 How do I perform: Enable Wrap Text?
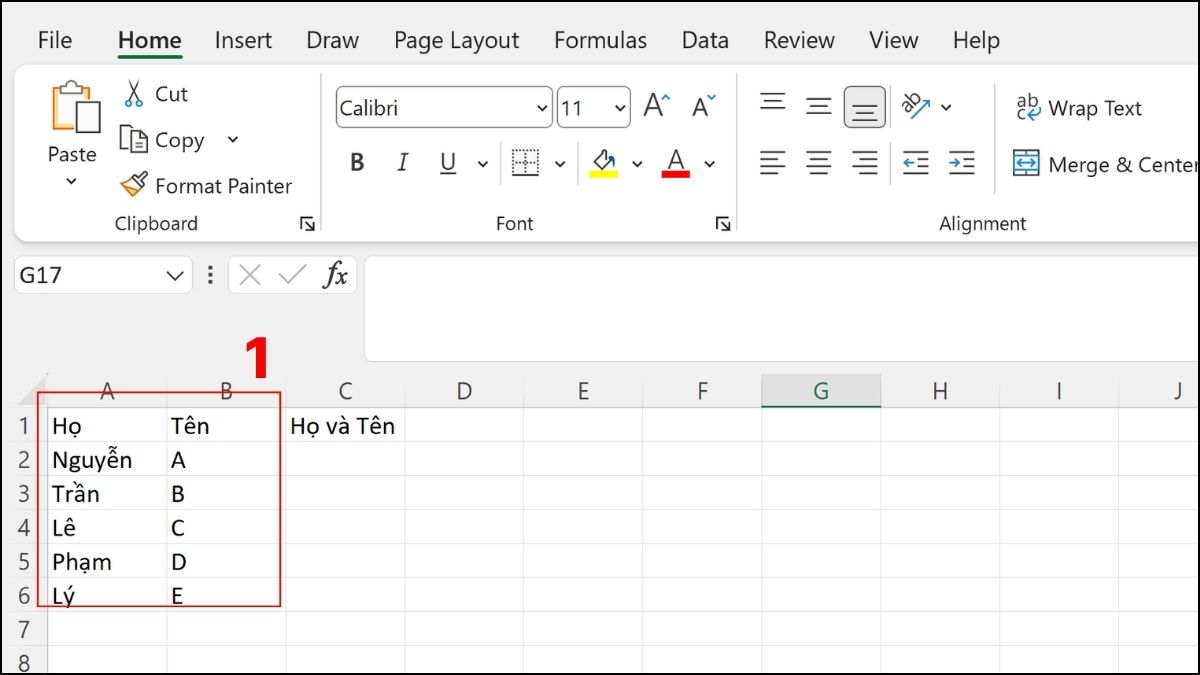point(1079,107)
